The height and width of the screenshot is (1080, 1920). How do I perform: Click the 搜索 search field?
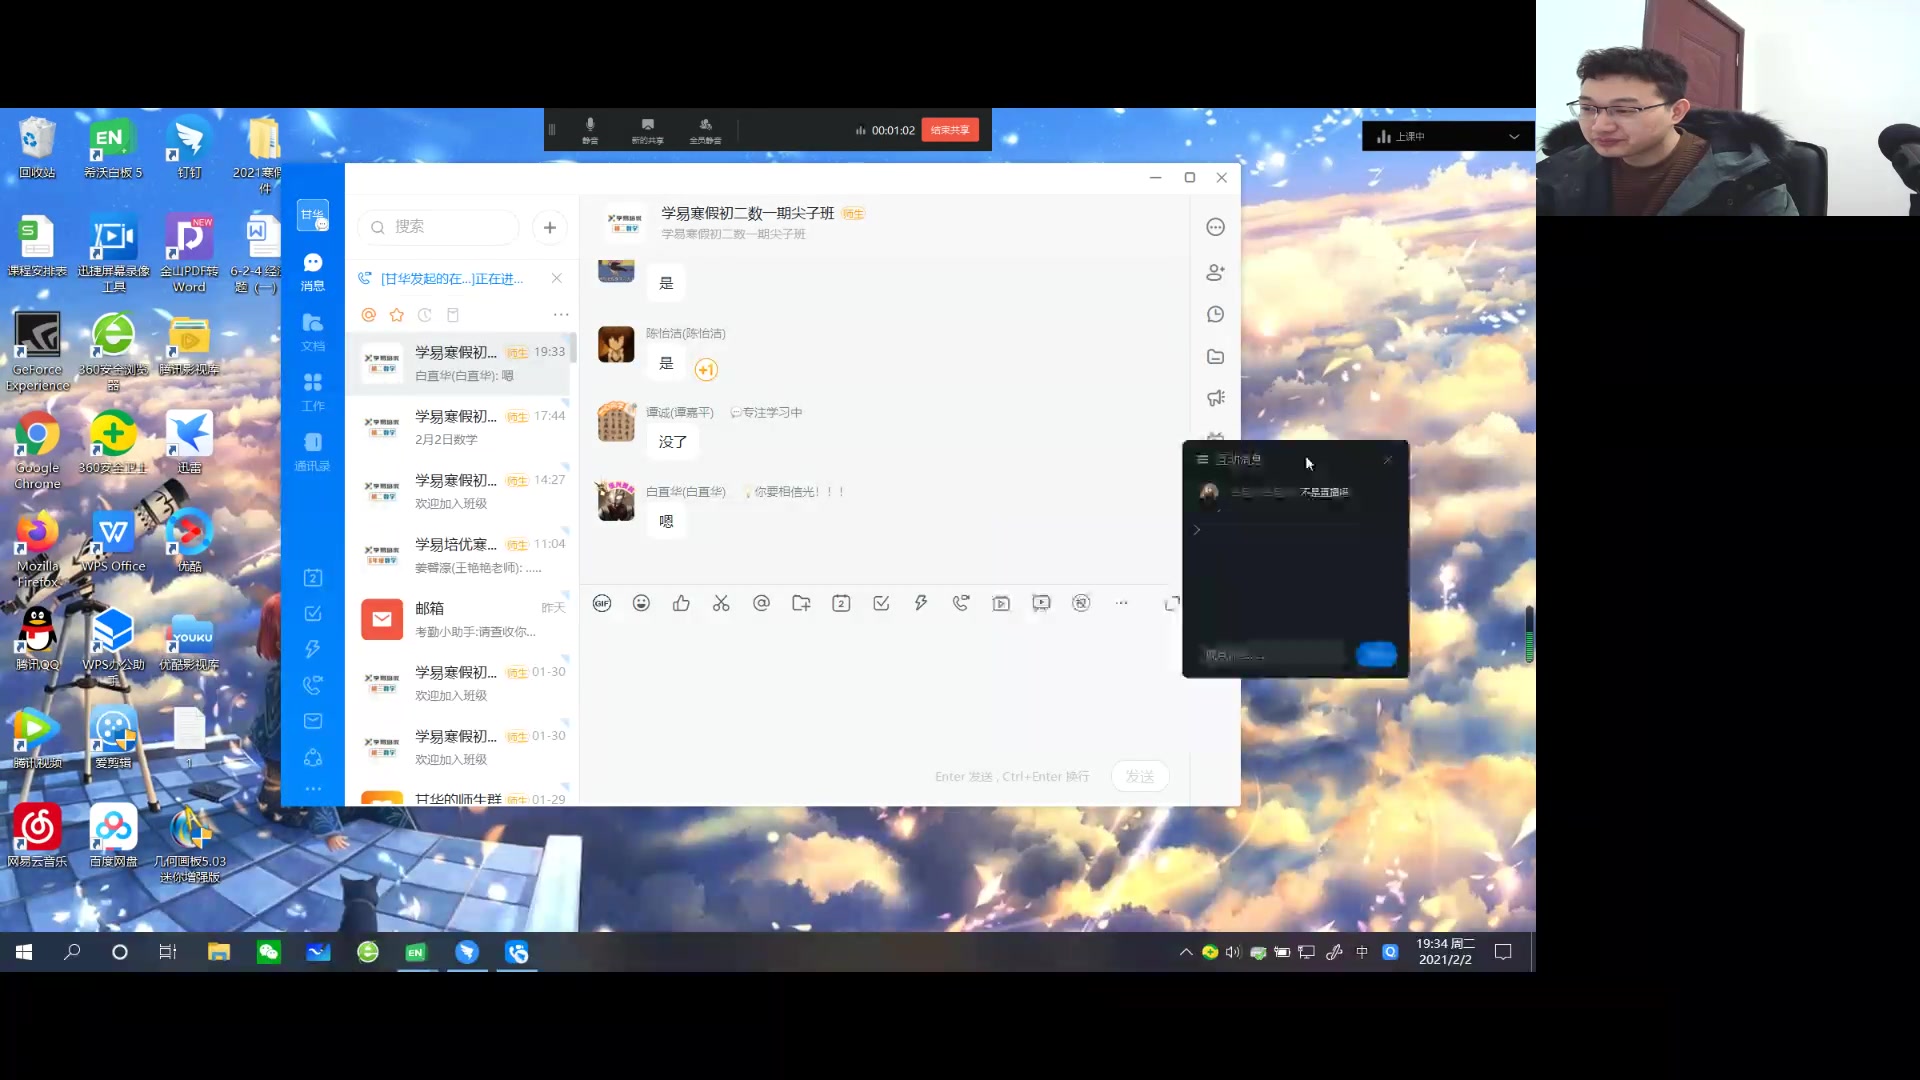[x=440, y=227]
